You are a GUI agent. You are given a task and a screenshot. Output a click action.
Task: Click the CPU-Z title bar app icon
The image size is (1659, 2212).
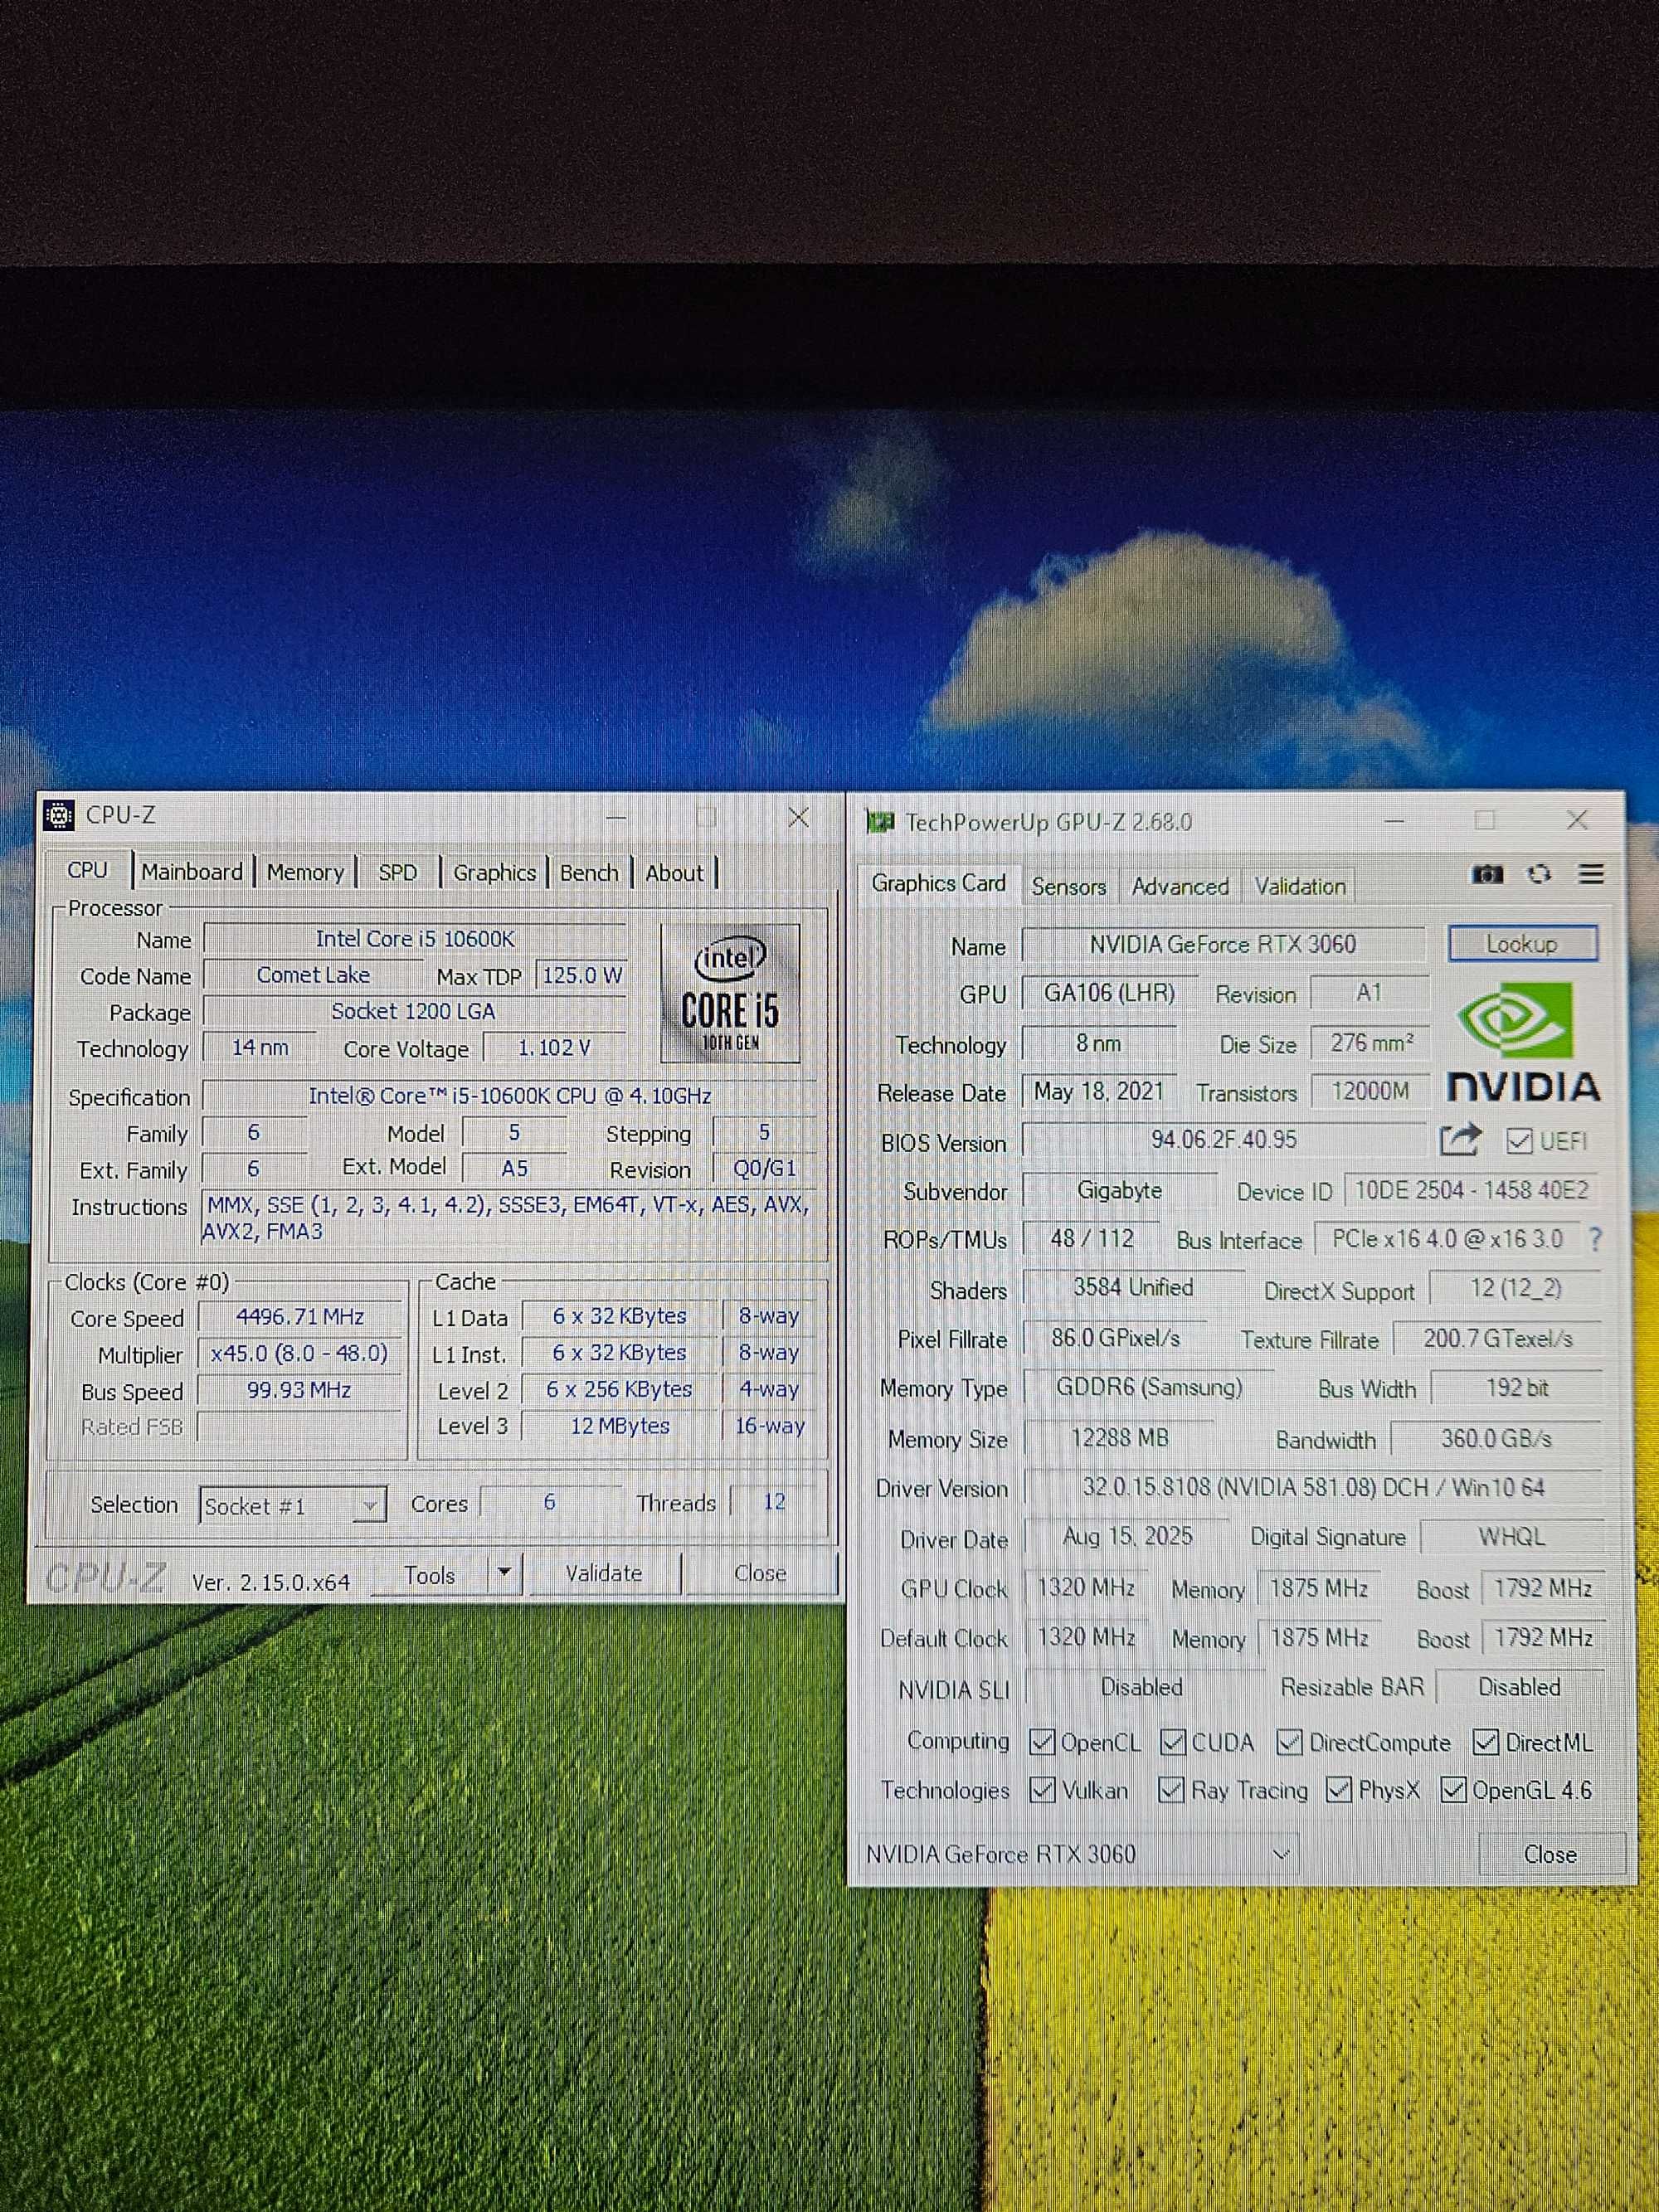(x=59, y=816)
